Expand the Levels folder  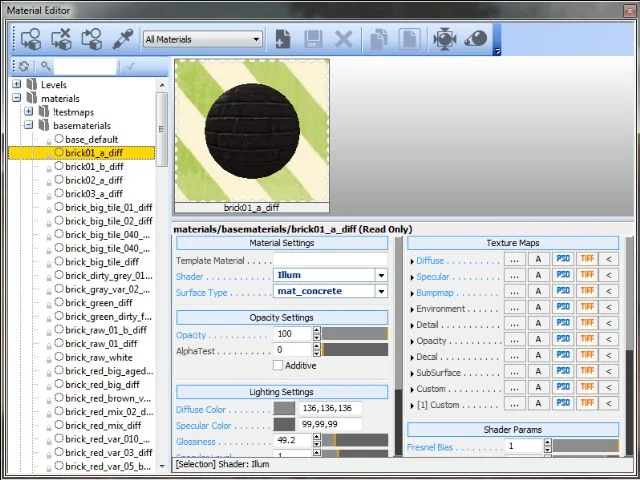tap(16, 84)
